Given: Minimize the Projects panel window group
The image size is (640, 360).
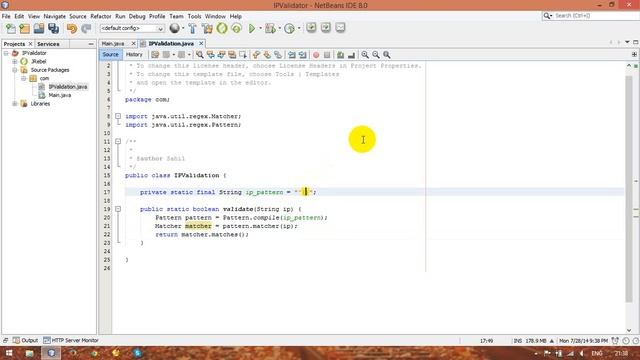Looking at the screenshot, I should click(91, 44).
